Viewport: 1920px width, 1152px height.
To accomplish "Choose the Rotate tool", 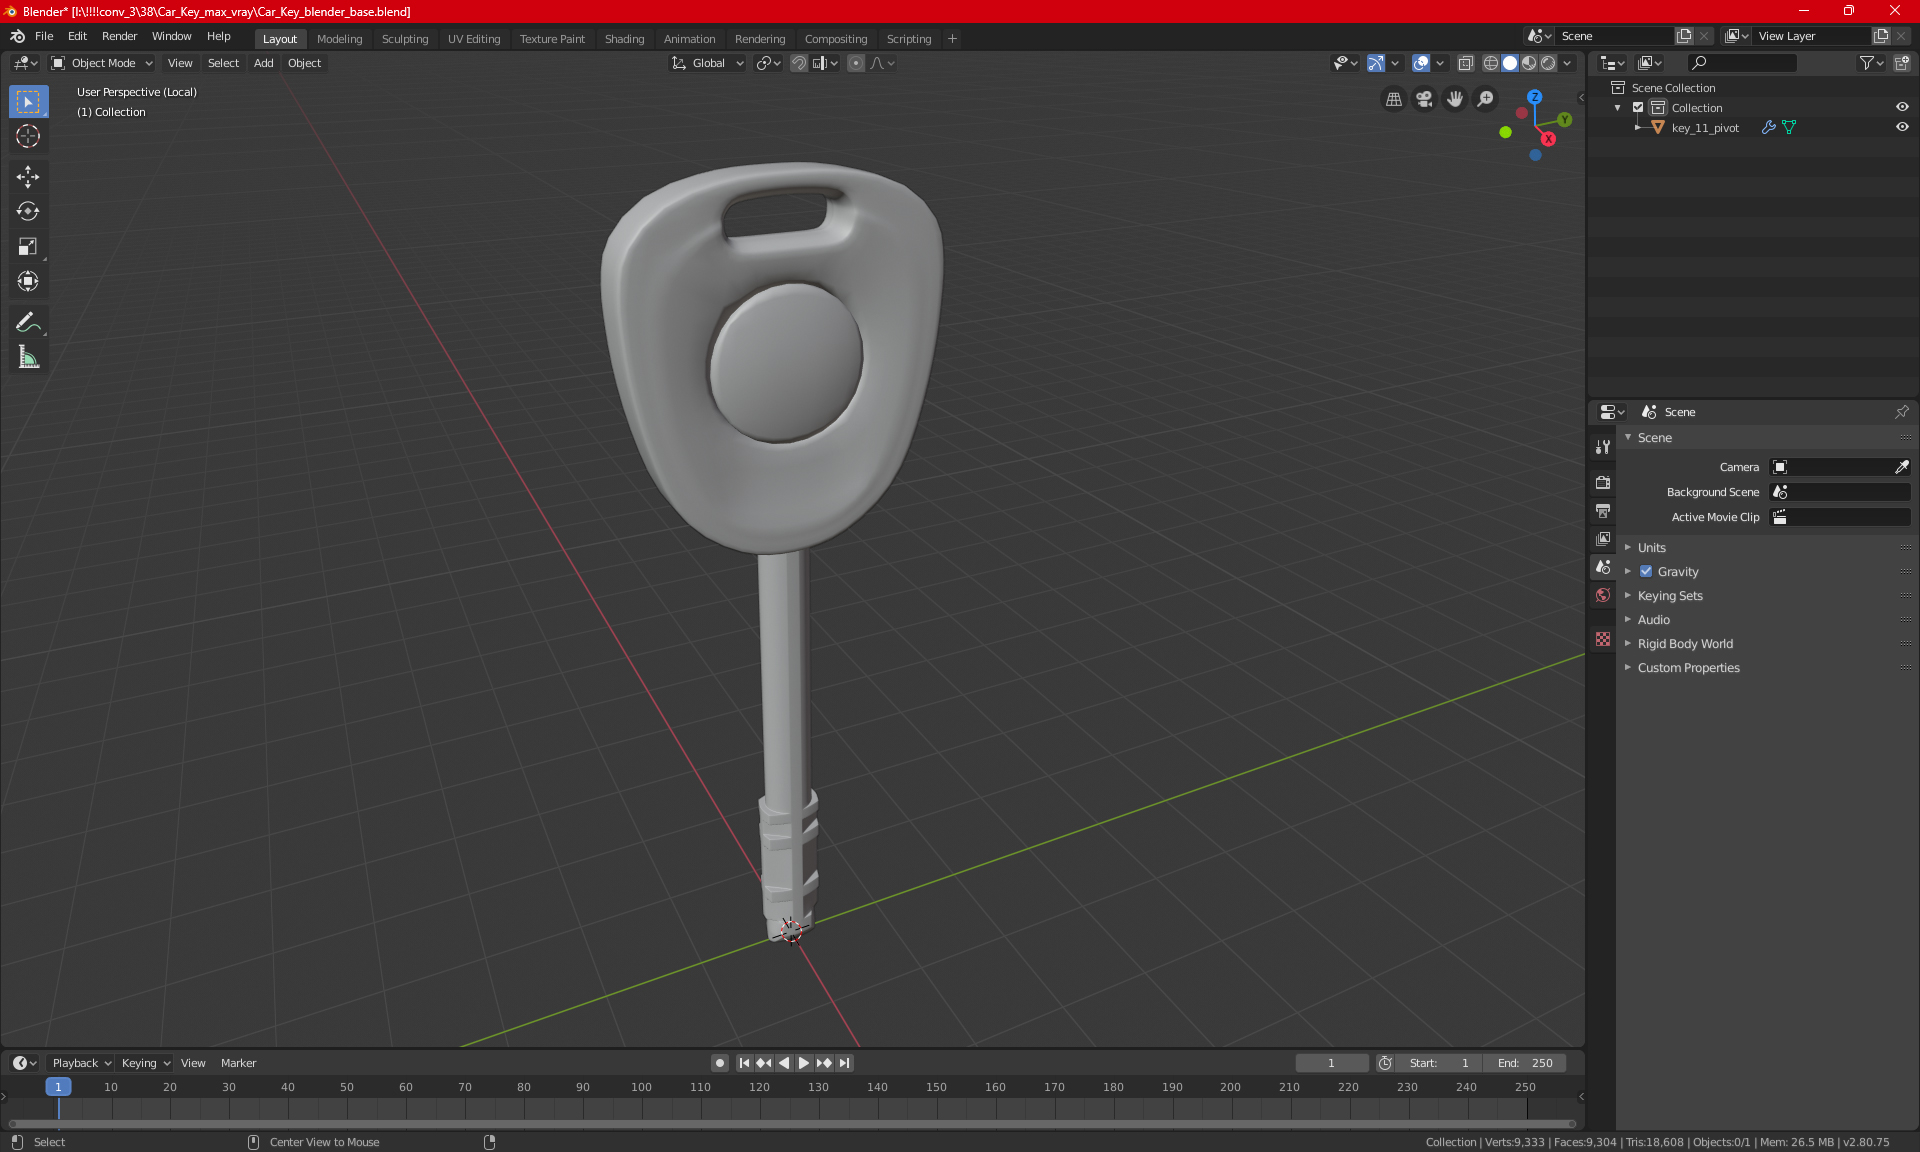I will (x=28, y=211).
